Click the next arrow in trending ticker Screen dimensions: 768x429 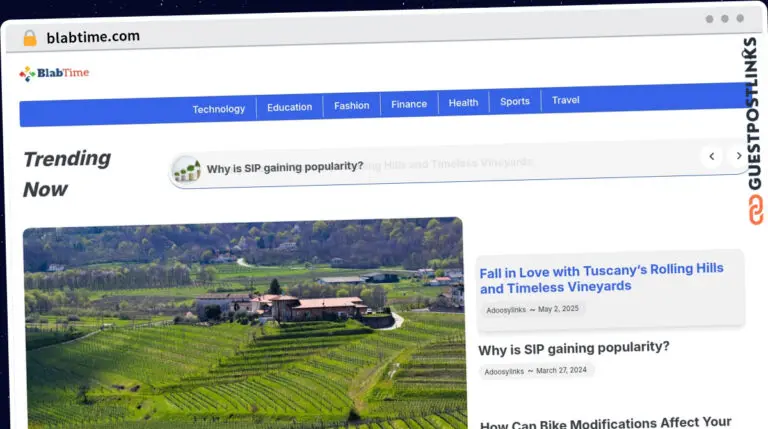click(x=739, y=156)
